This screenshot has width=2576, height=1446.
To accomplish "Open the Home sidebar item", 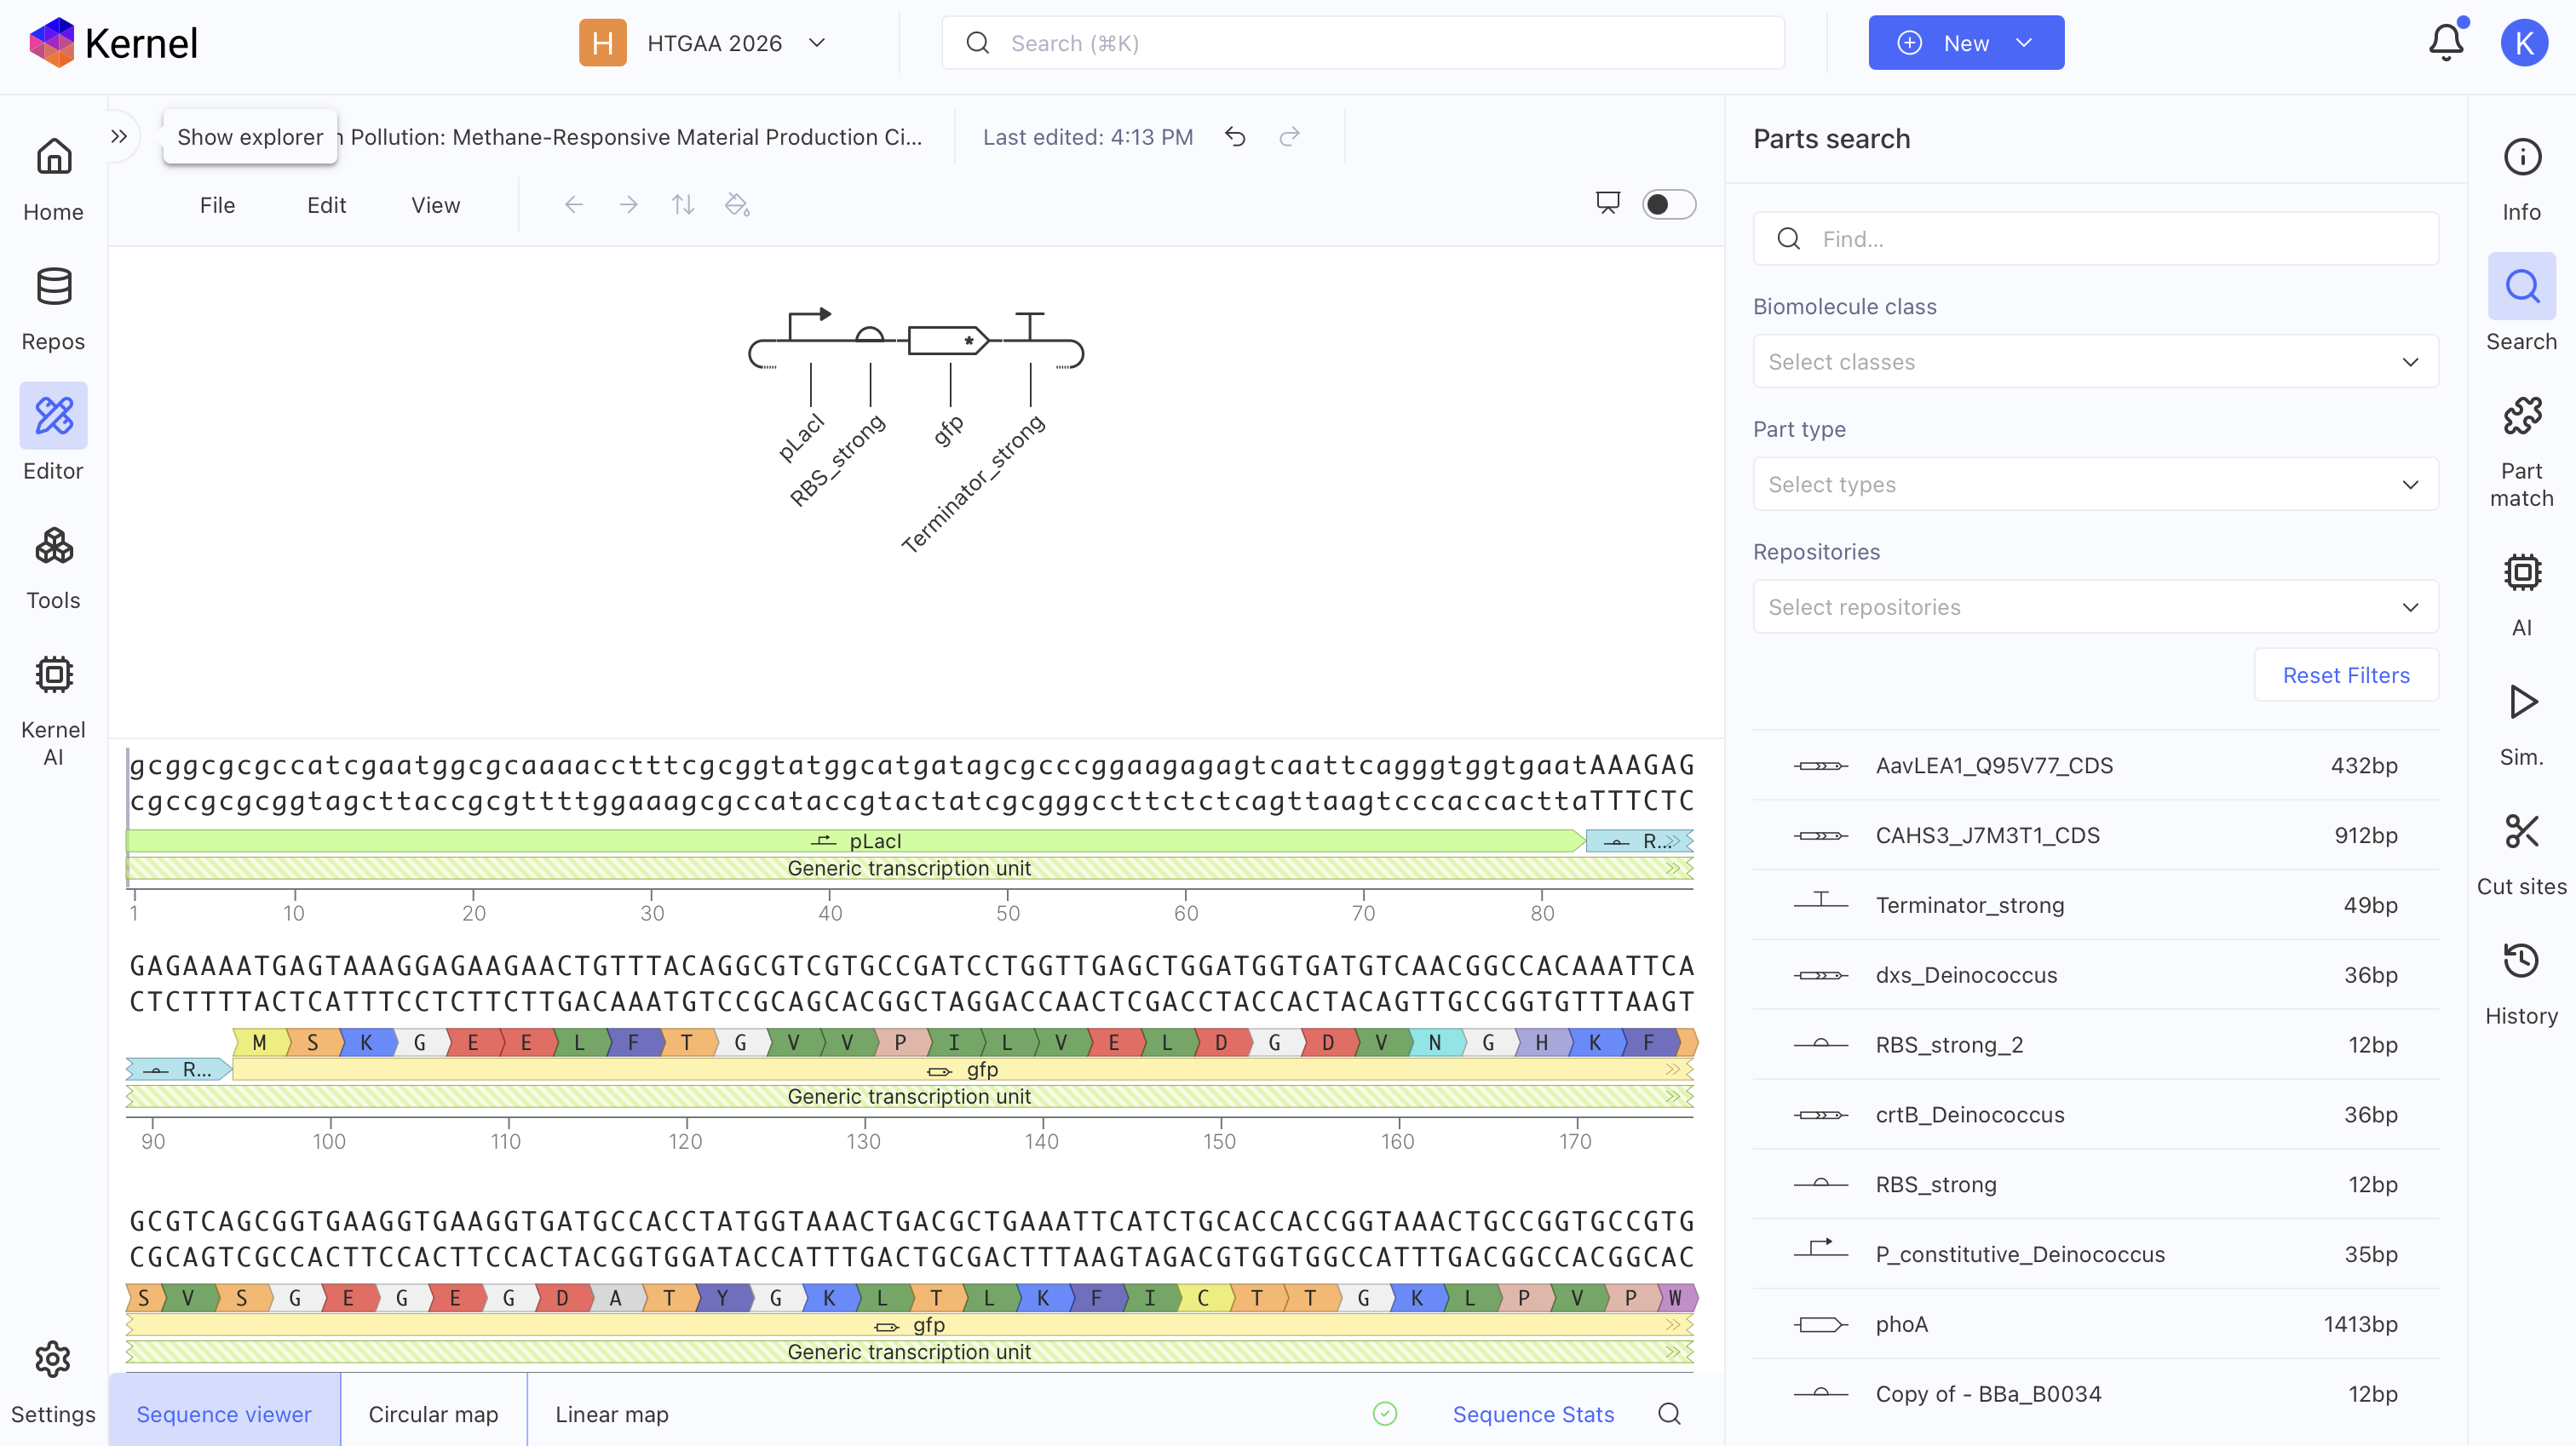I will 53,180.
